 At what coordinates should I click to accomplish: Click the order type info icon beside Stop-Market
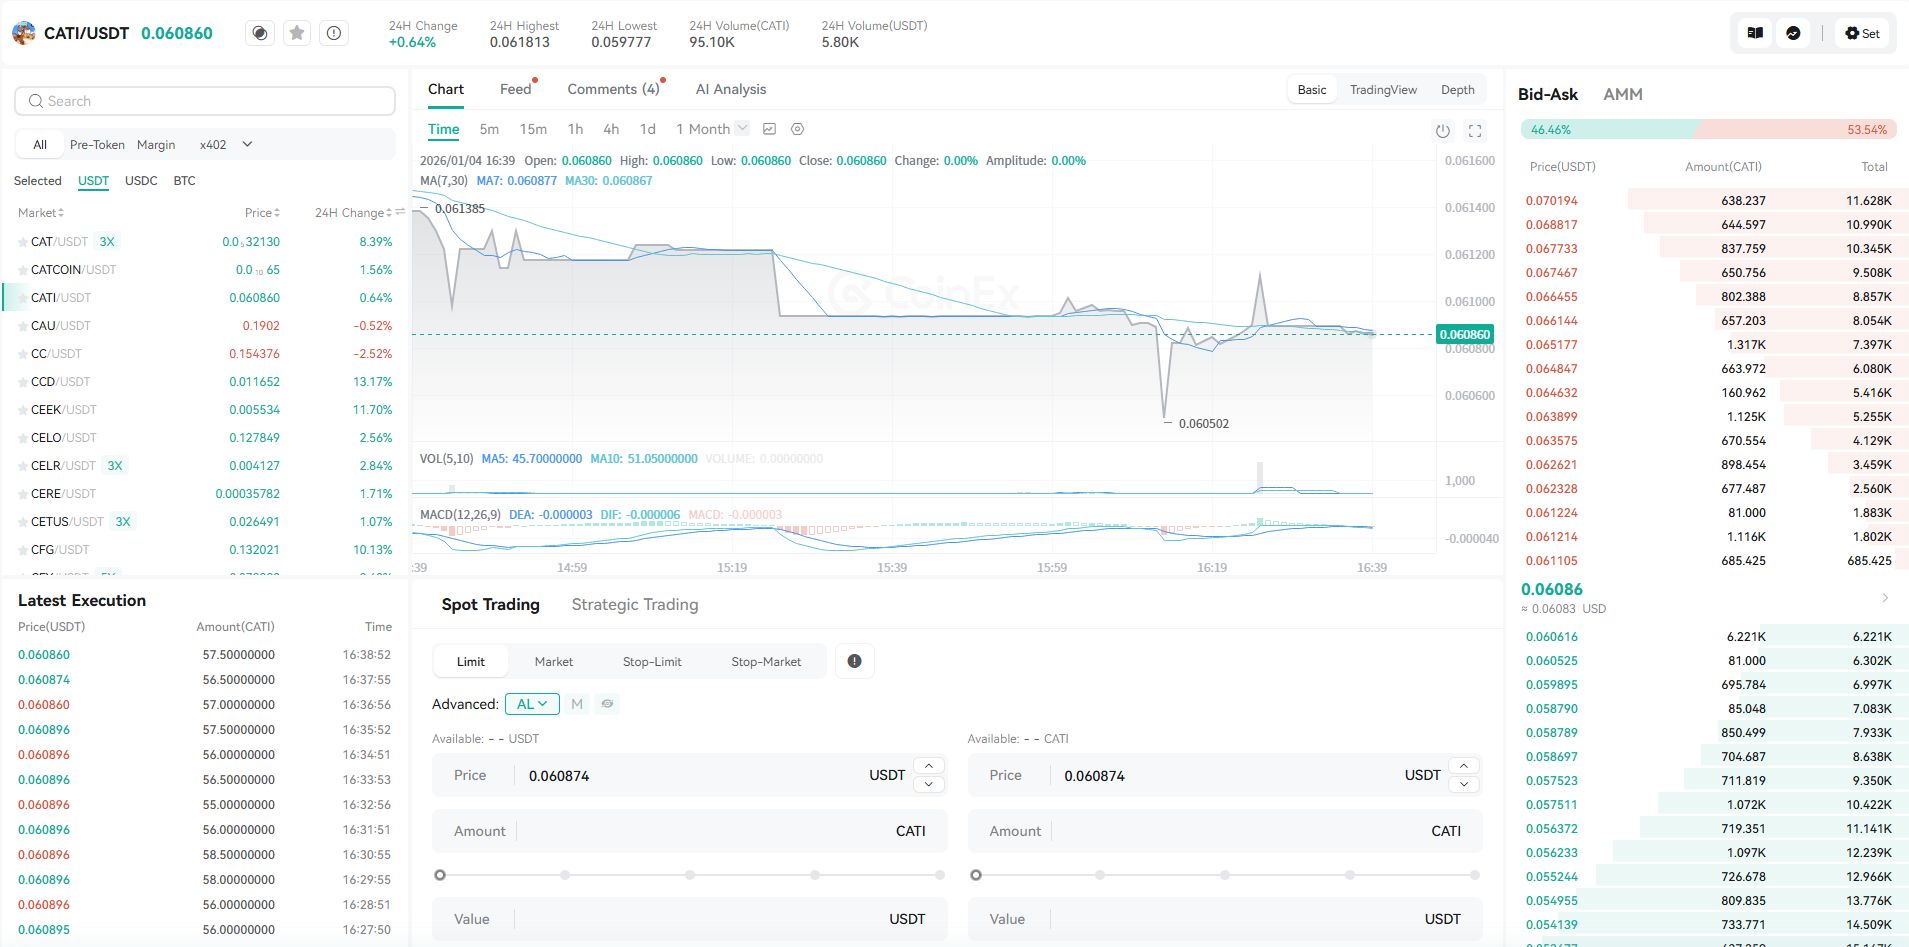[854, 661]
